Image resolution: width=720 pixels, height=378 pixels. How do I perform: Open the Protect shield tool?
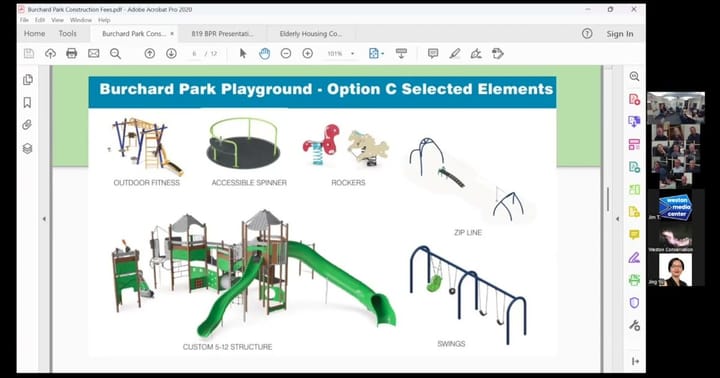(x=634, y=303)
